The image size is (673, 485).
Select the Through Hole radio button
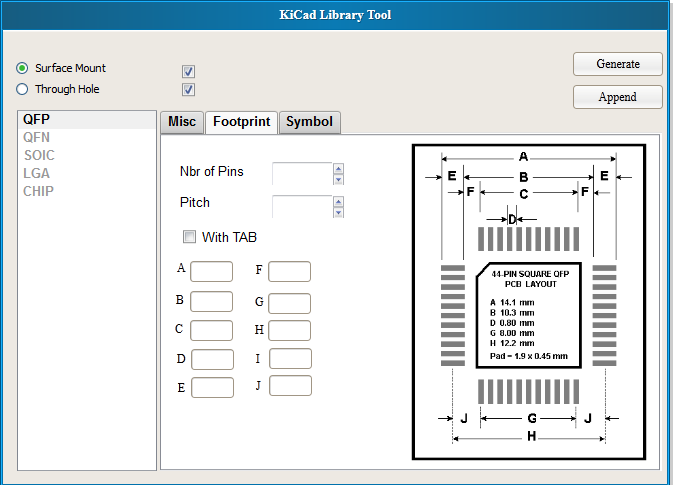[x=22, y=89]
